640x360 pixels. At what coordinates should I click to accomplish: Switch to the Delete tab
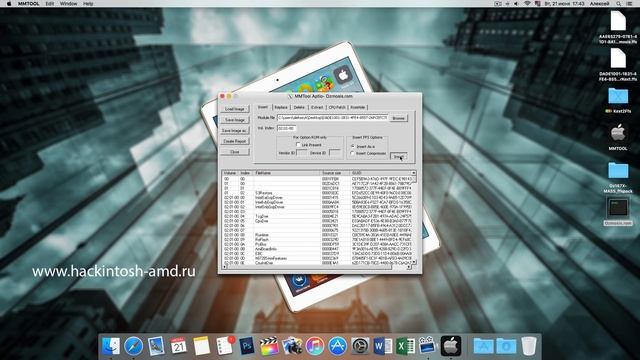click(299, 107)
